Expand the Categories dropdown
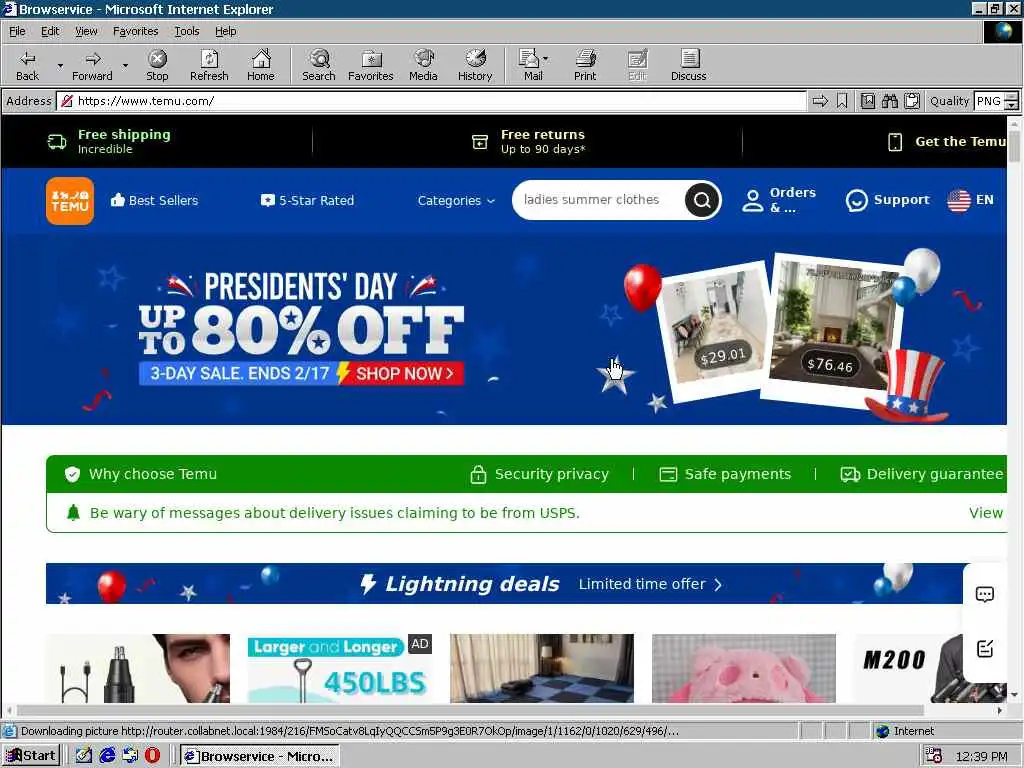Screen dimensions: 1024x768 [x=456, y=200]
